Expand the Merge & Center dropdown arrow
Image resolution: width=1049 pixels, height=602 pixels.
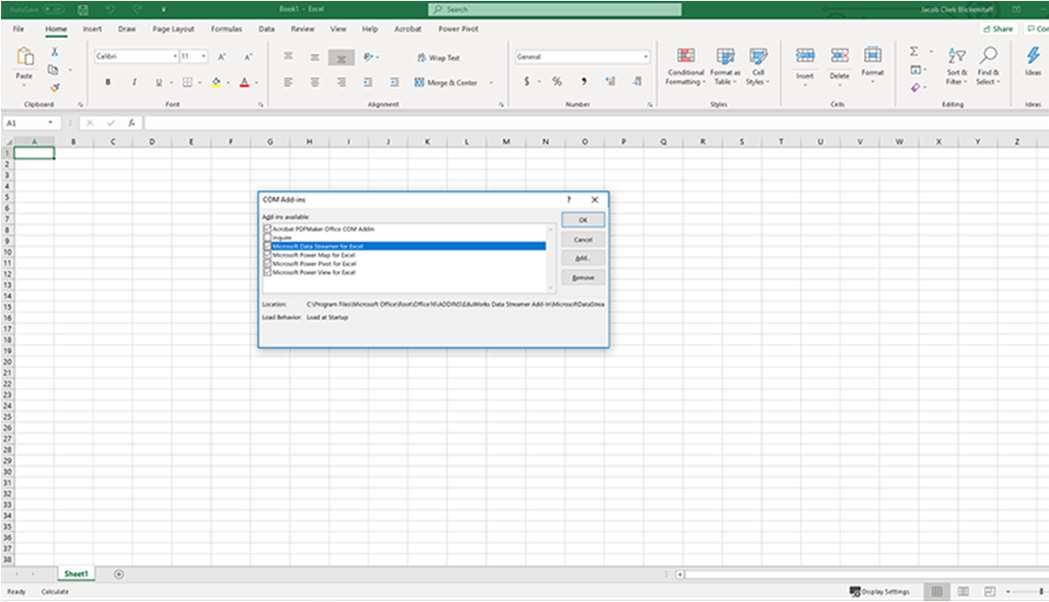coord(491,82)
